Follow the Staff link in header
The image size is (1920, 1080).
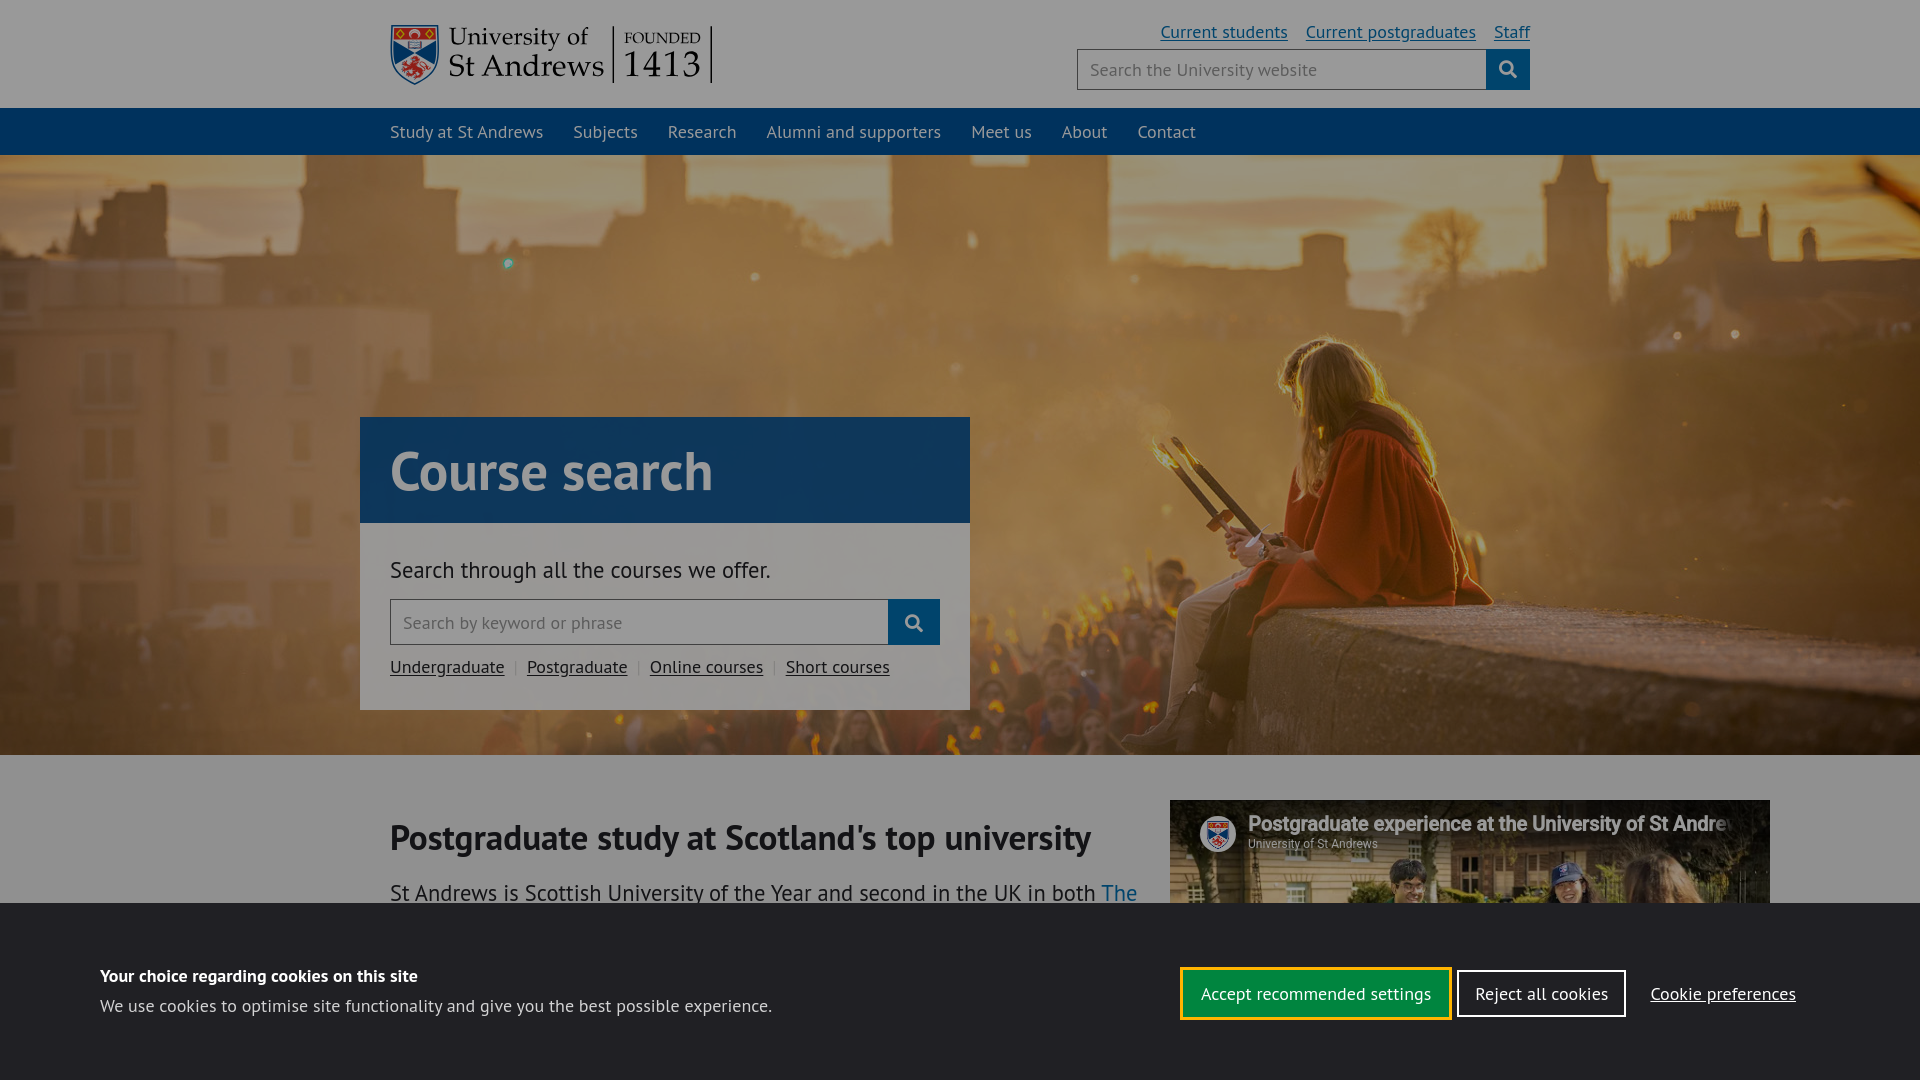[1511, 32]
